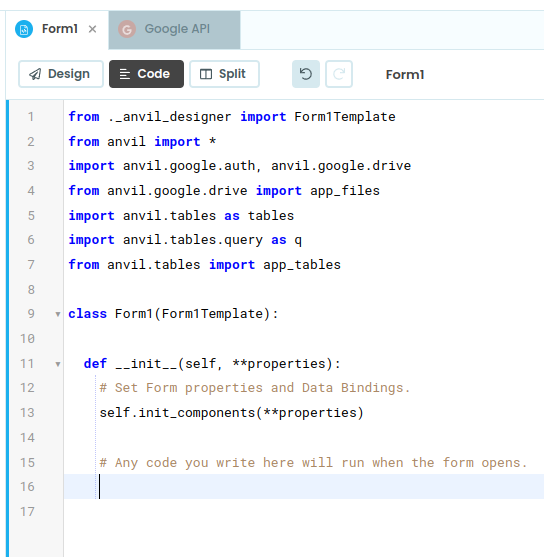This screenshot has width=544, height=557.
Task: Click the 'Set Form properties and Data Bindings' comment
Action: 255,388
